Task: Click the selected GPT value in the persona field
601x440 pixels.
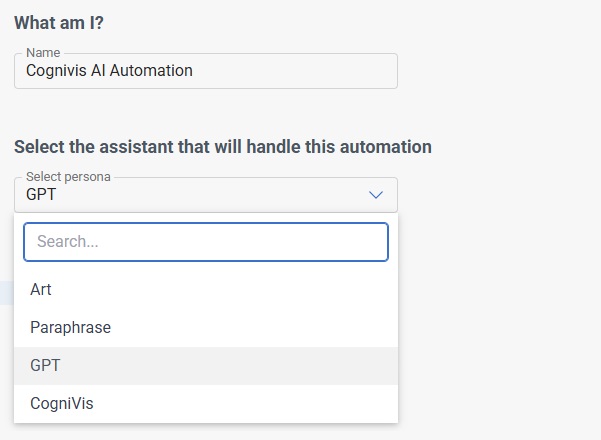Action: point(41,195)
